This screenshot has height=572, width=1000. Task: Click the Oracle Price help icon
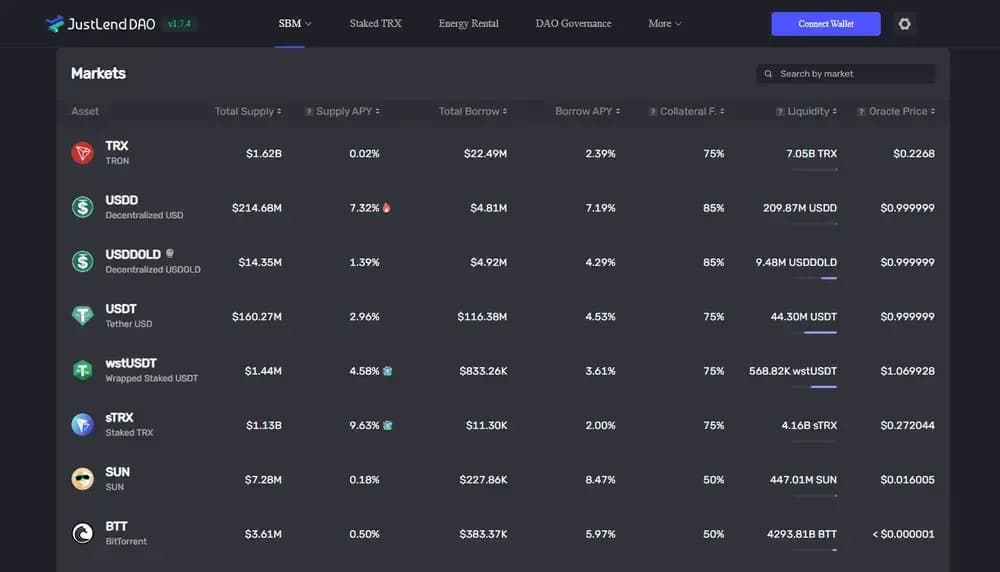click(x=862, y=112)
